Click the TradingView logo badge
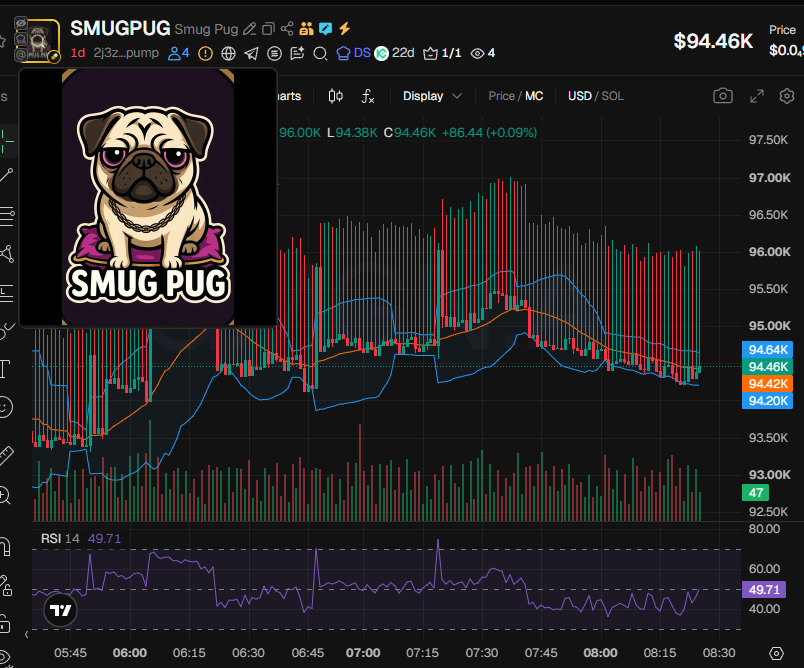 (61, 610)
